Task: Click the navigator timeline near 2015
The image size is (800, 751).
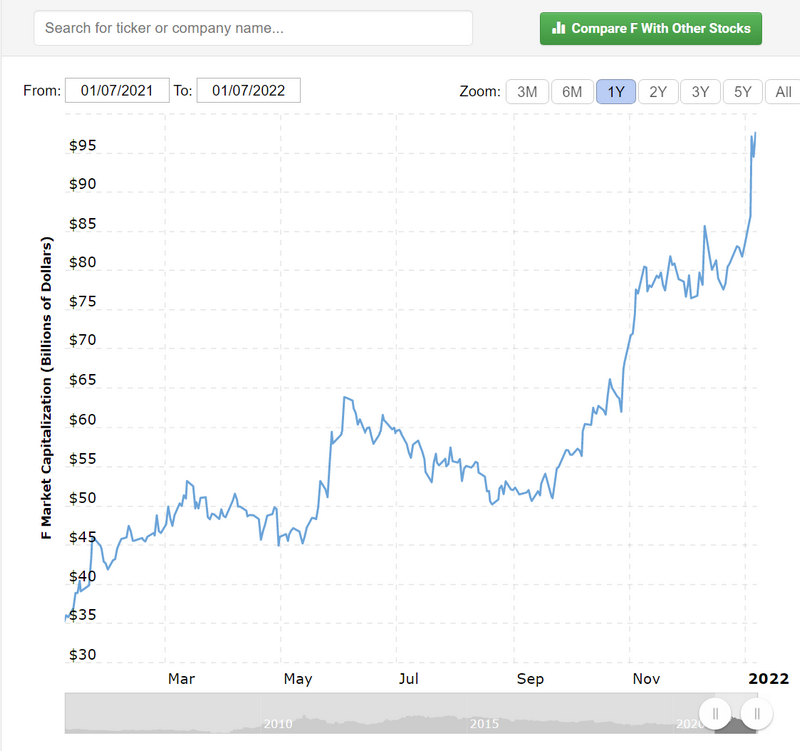Action: click(x=484, y=721)
